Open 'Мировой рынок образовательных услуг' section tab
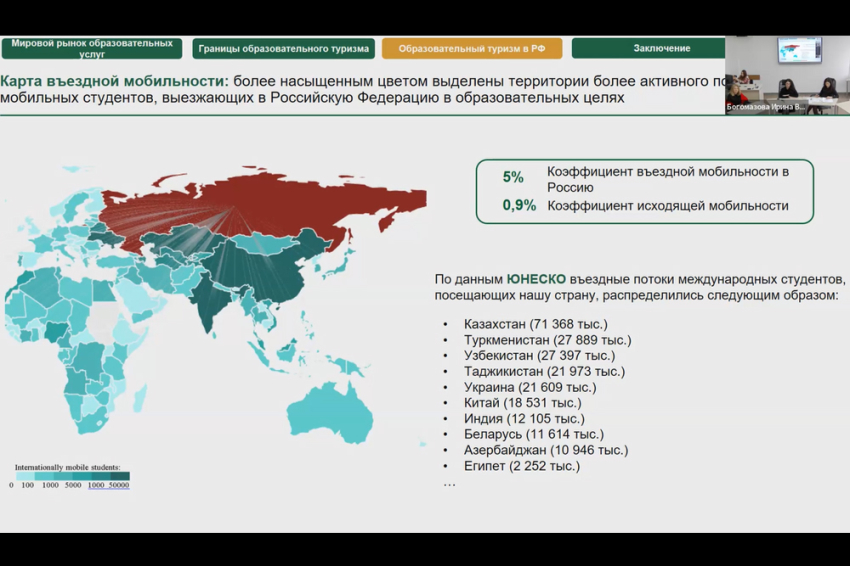The image size is (850, 566). 92,48
